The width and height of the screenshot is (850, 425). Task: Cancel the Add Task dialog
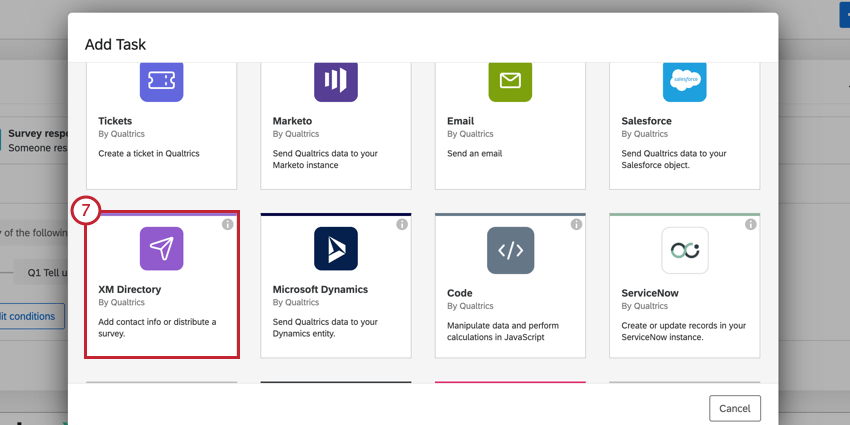pyautogui.click(x=735, y=408)
